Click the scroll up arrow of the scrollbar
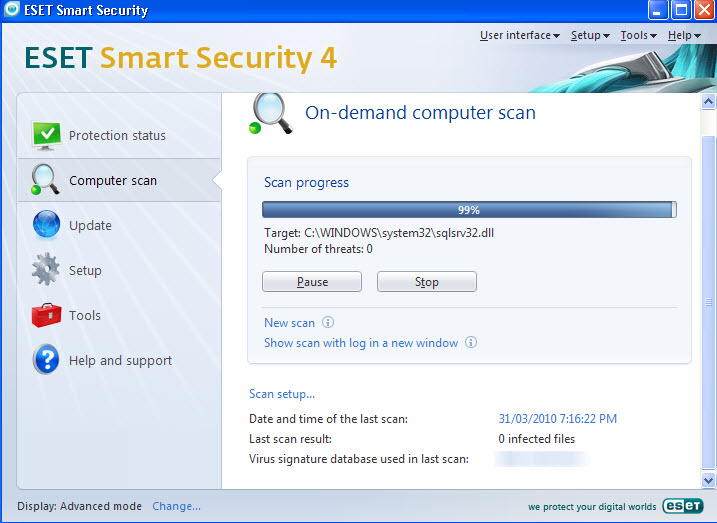 (708, 101)
